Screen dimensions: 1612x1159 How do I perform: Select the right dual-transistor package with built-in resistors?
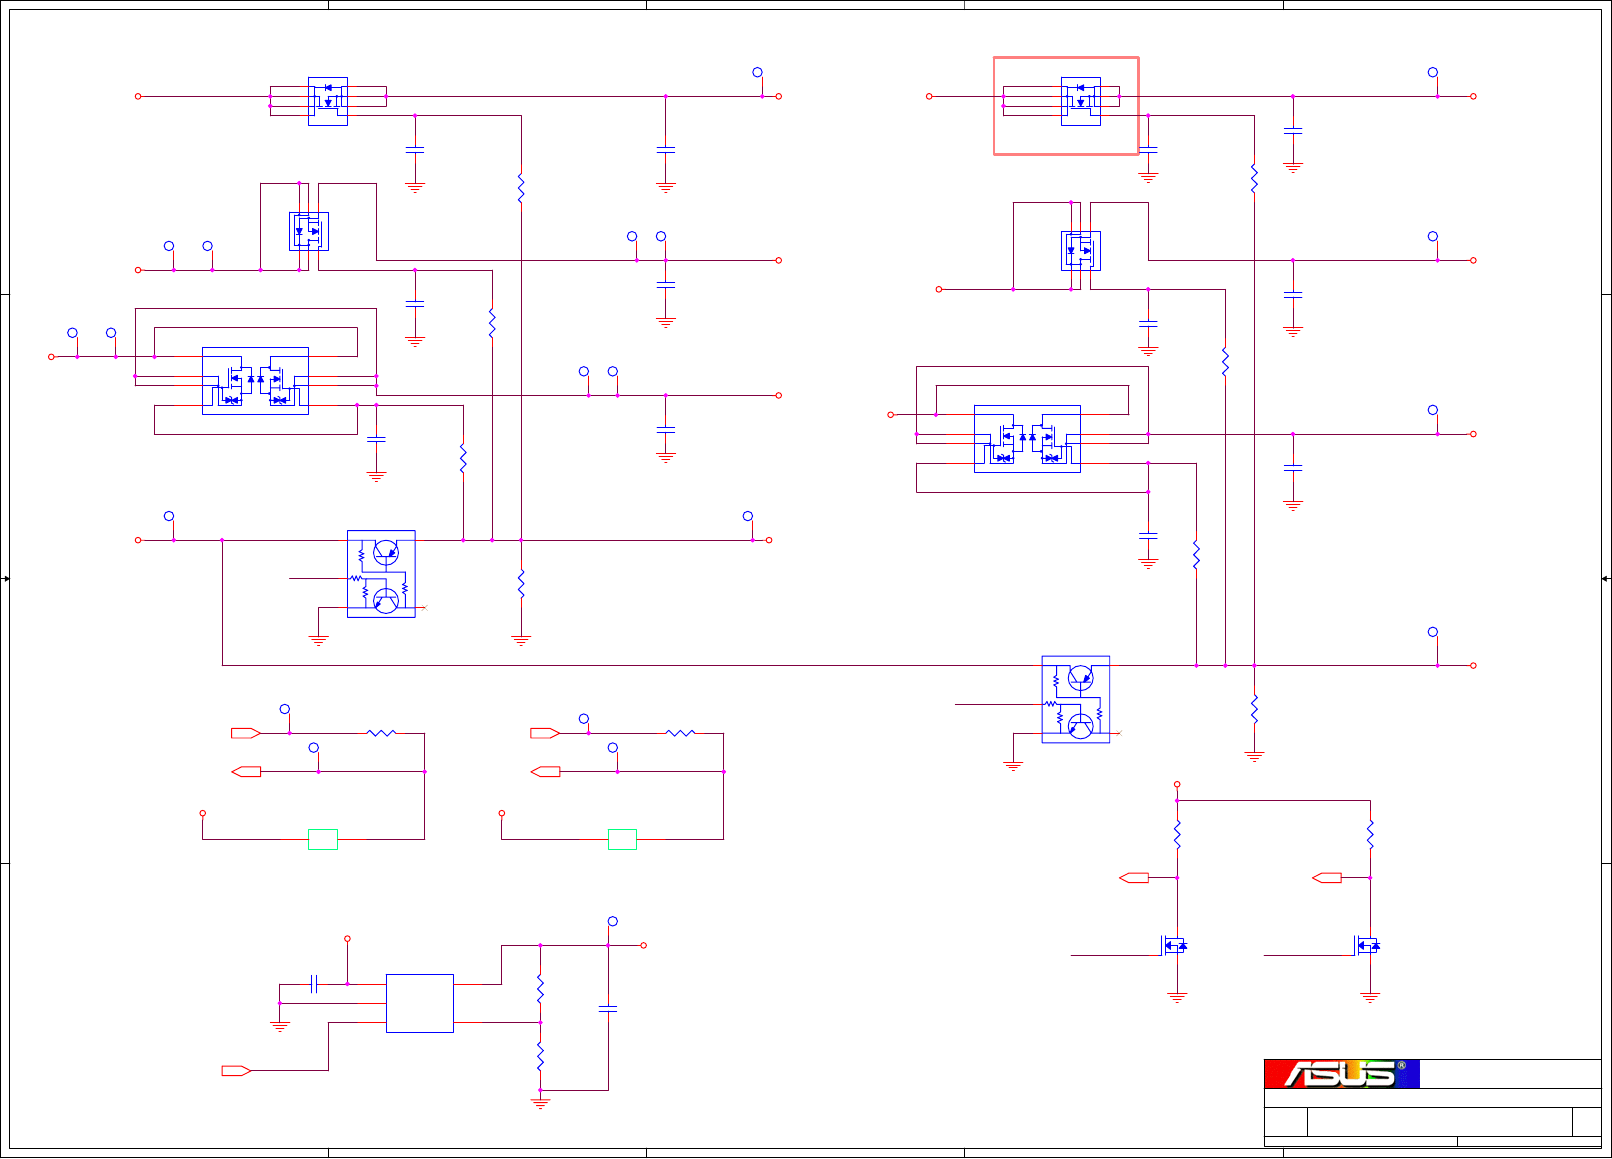1076,699
